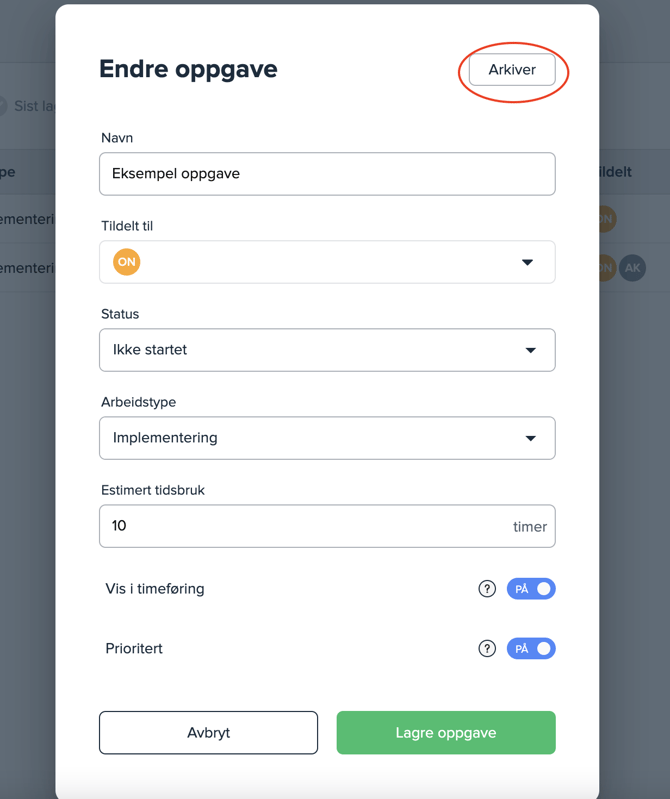Click the orange ON avatar in Tildelt til
Viewport: 670px width, 799px height.
[127, 262]
